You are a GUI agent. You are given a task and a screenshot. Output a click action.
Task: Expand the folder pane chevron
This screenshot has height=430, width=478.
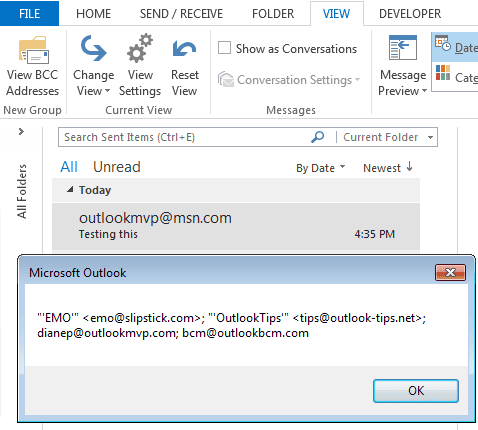coord(21,132)
